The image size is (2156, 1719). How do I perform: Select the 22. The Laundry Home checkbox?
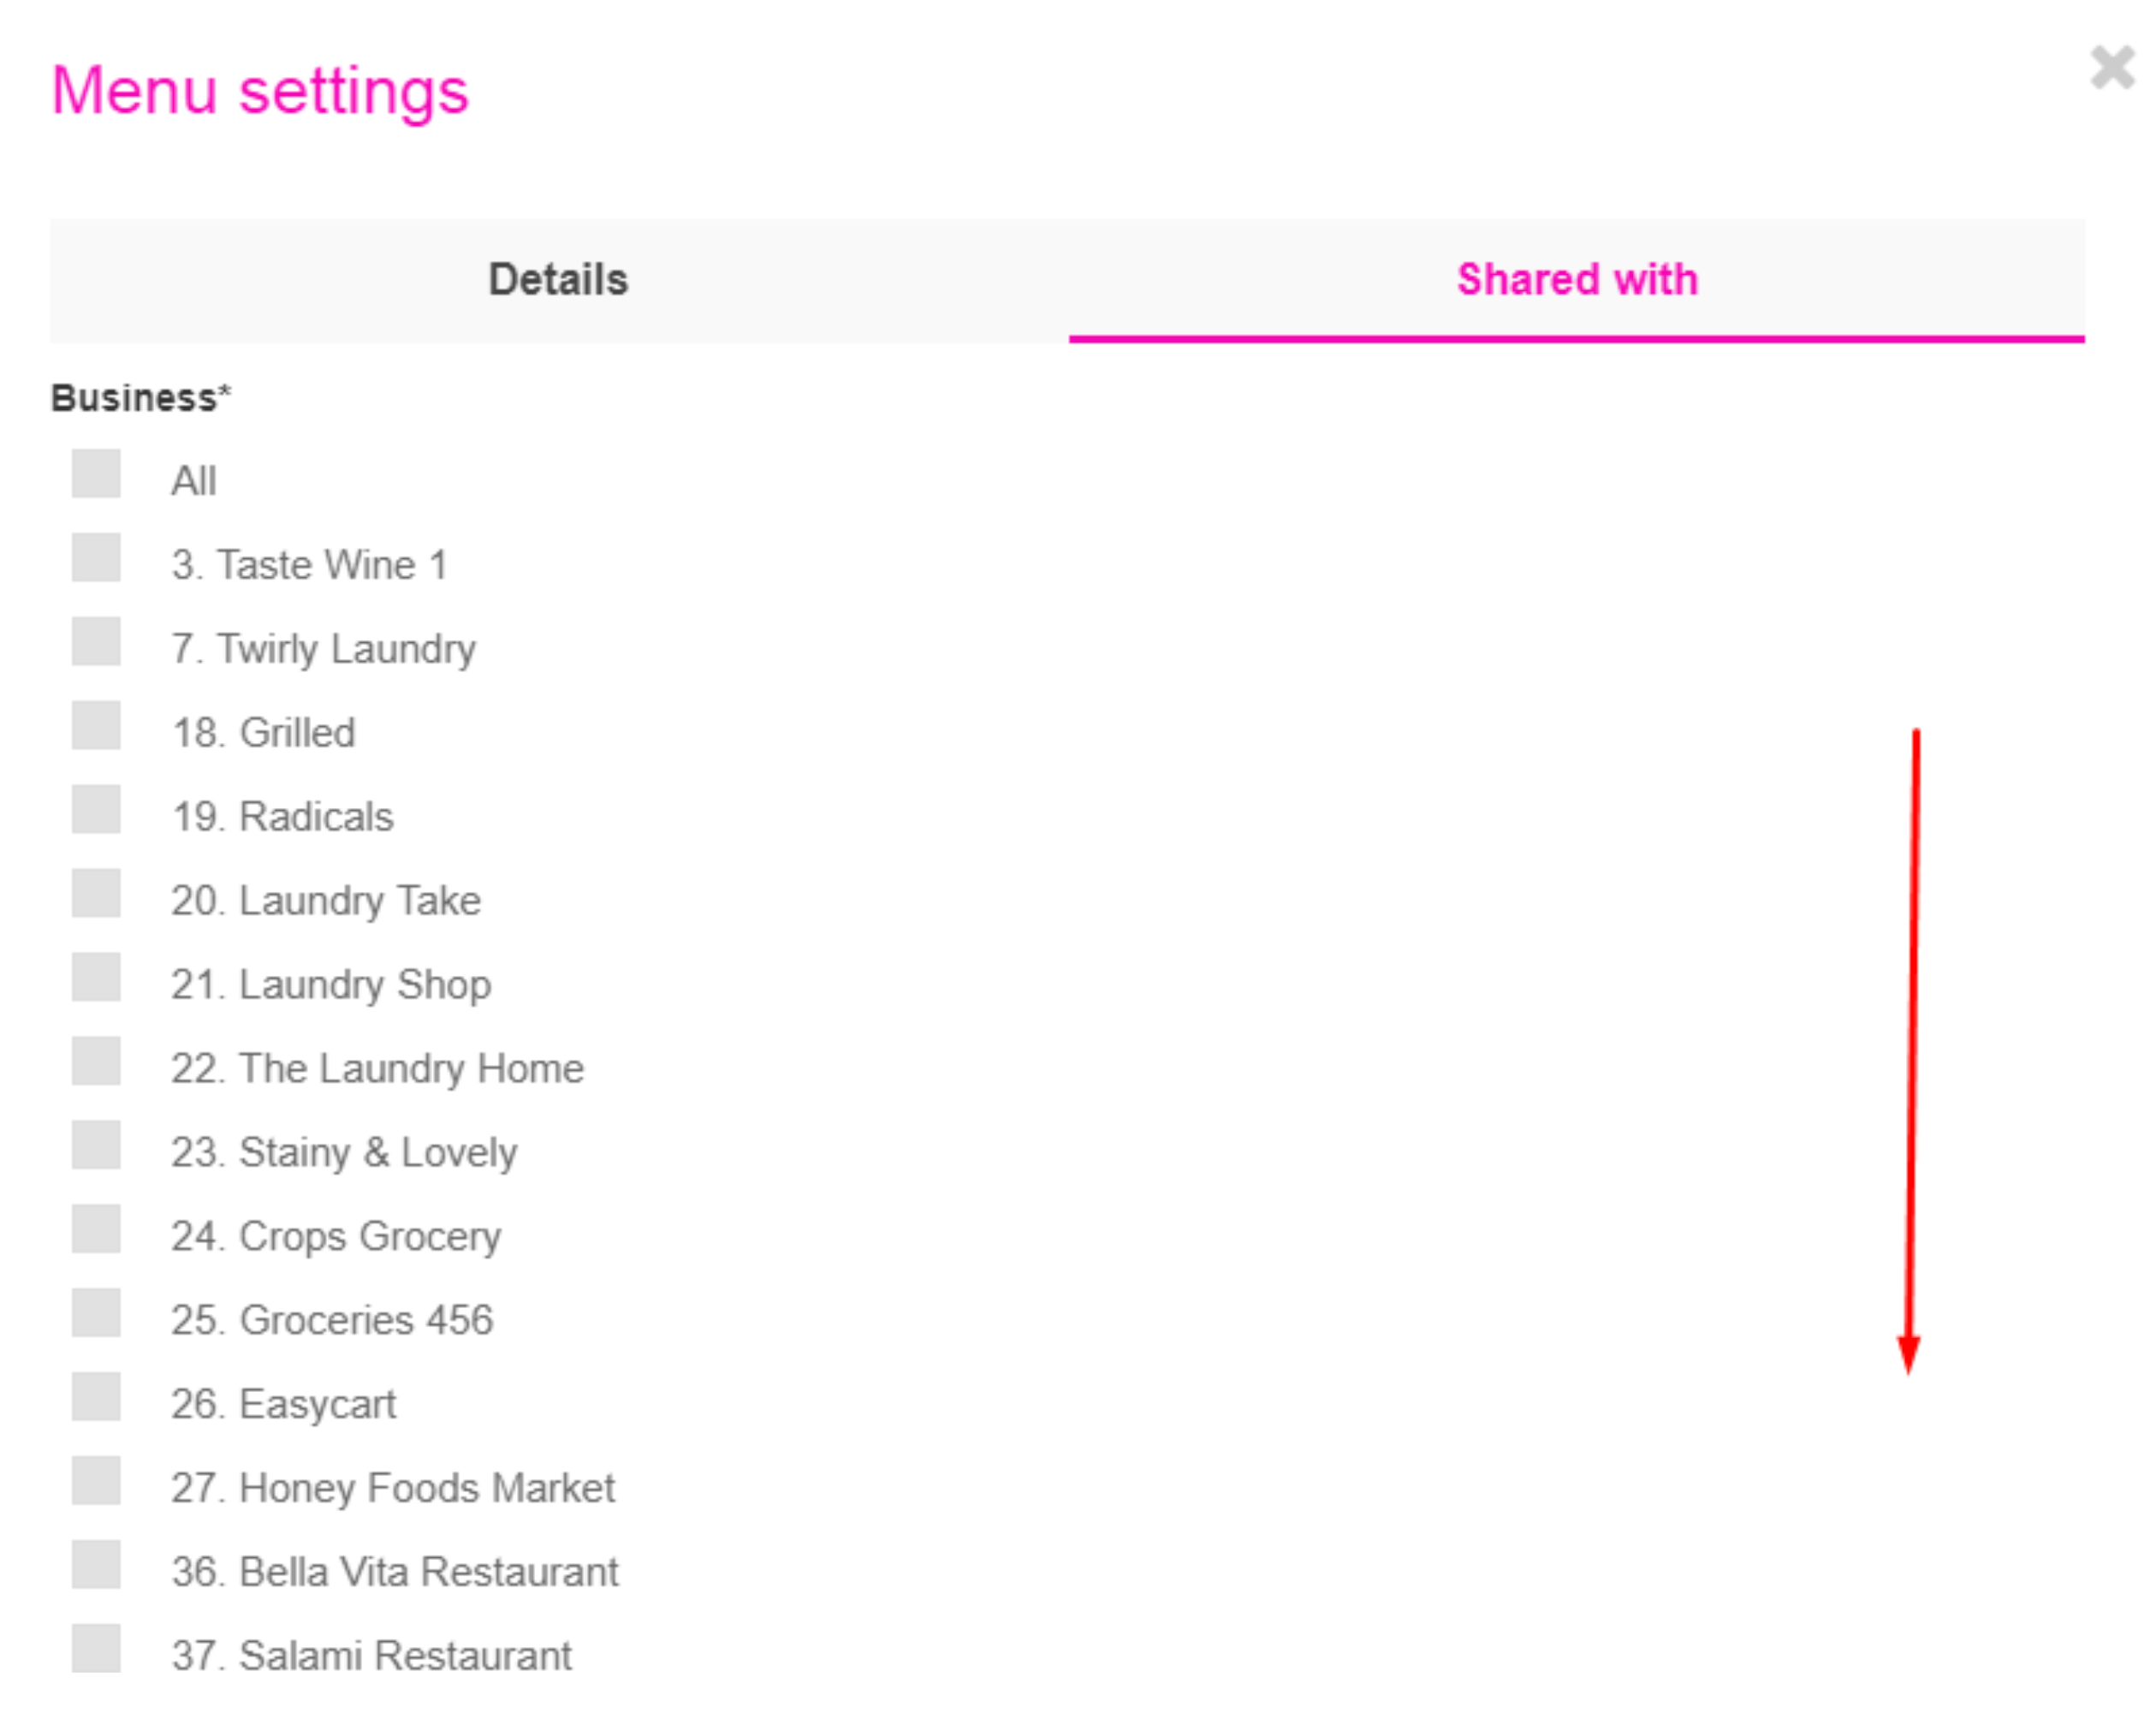96,1062
